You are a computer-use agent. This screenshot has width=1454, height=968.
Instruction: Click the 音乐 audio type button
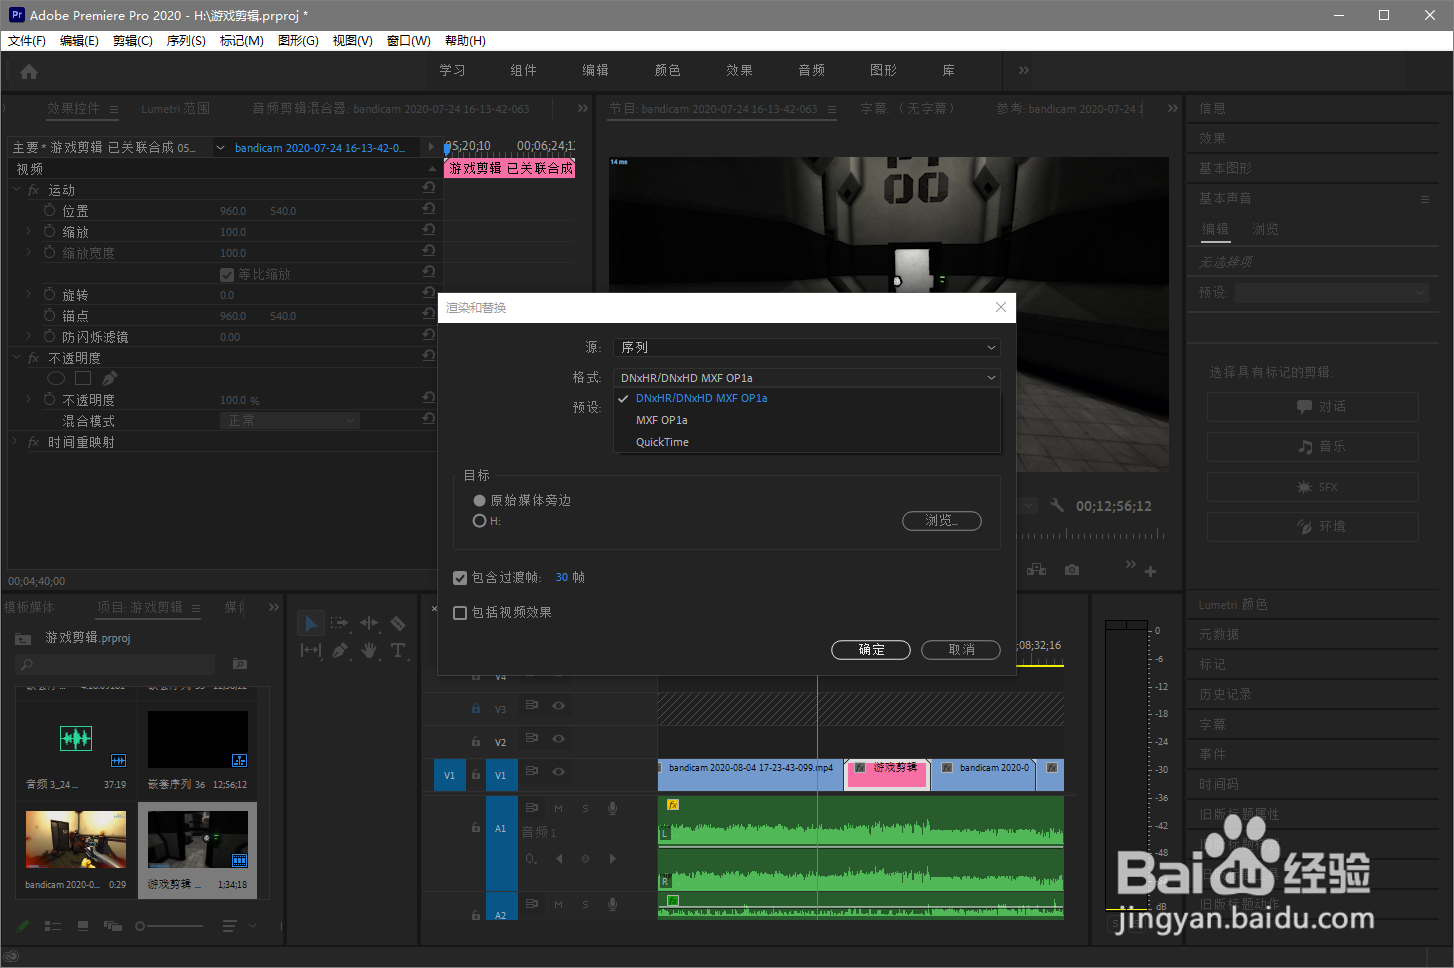click(1312, 447)
